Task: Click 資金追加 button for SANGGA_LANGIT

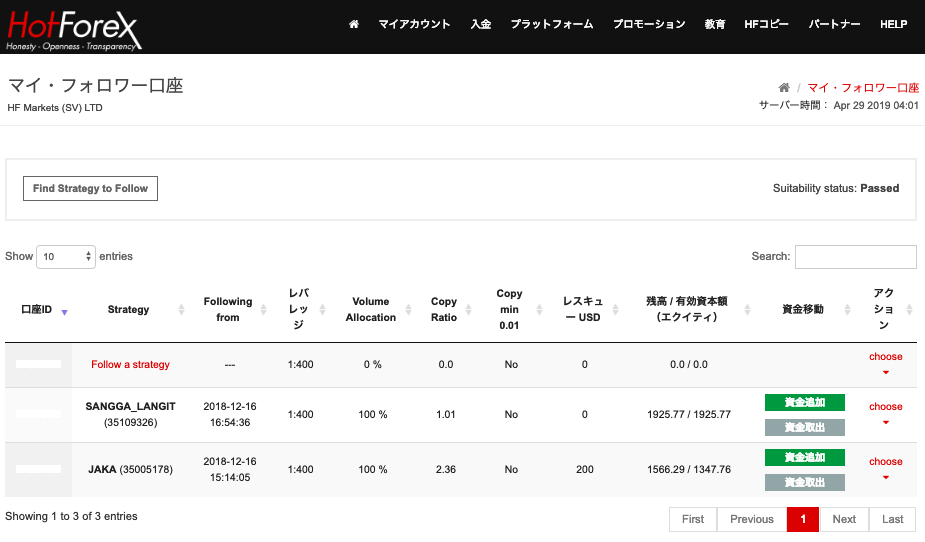Action: click(x=805, y=402)
